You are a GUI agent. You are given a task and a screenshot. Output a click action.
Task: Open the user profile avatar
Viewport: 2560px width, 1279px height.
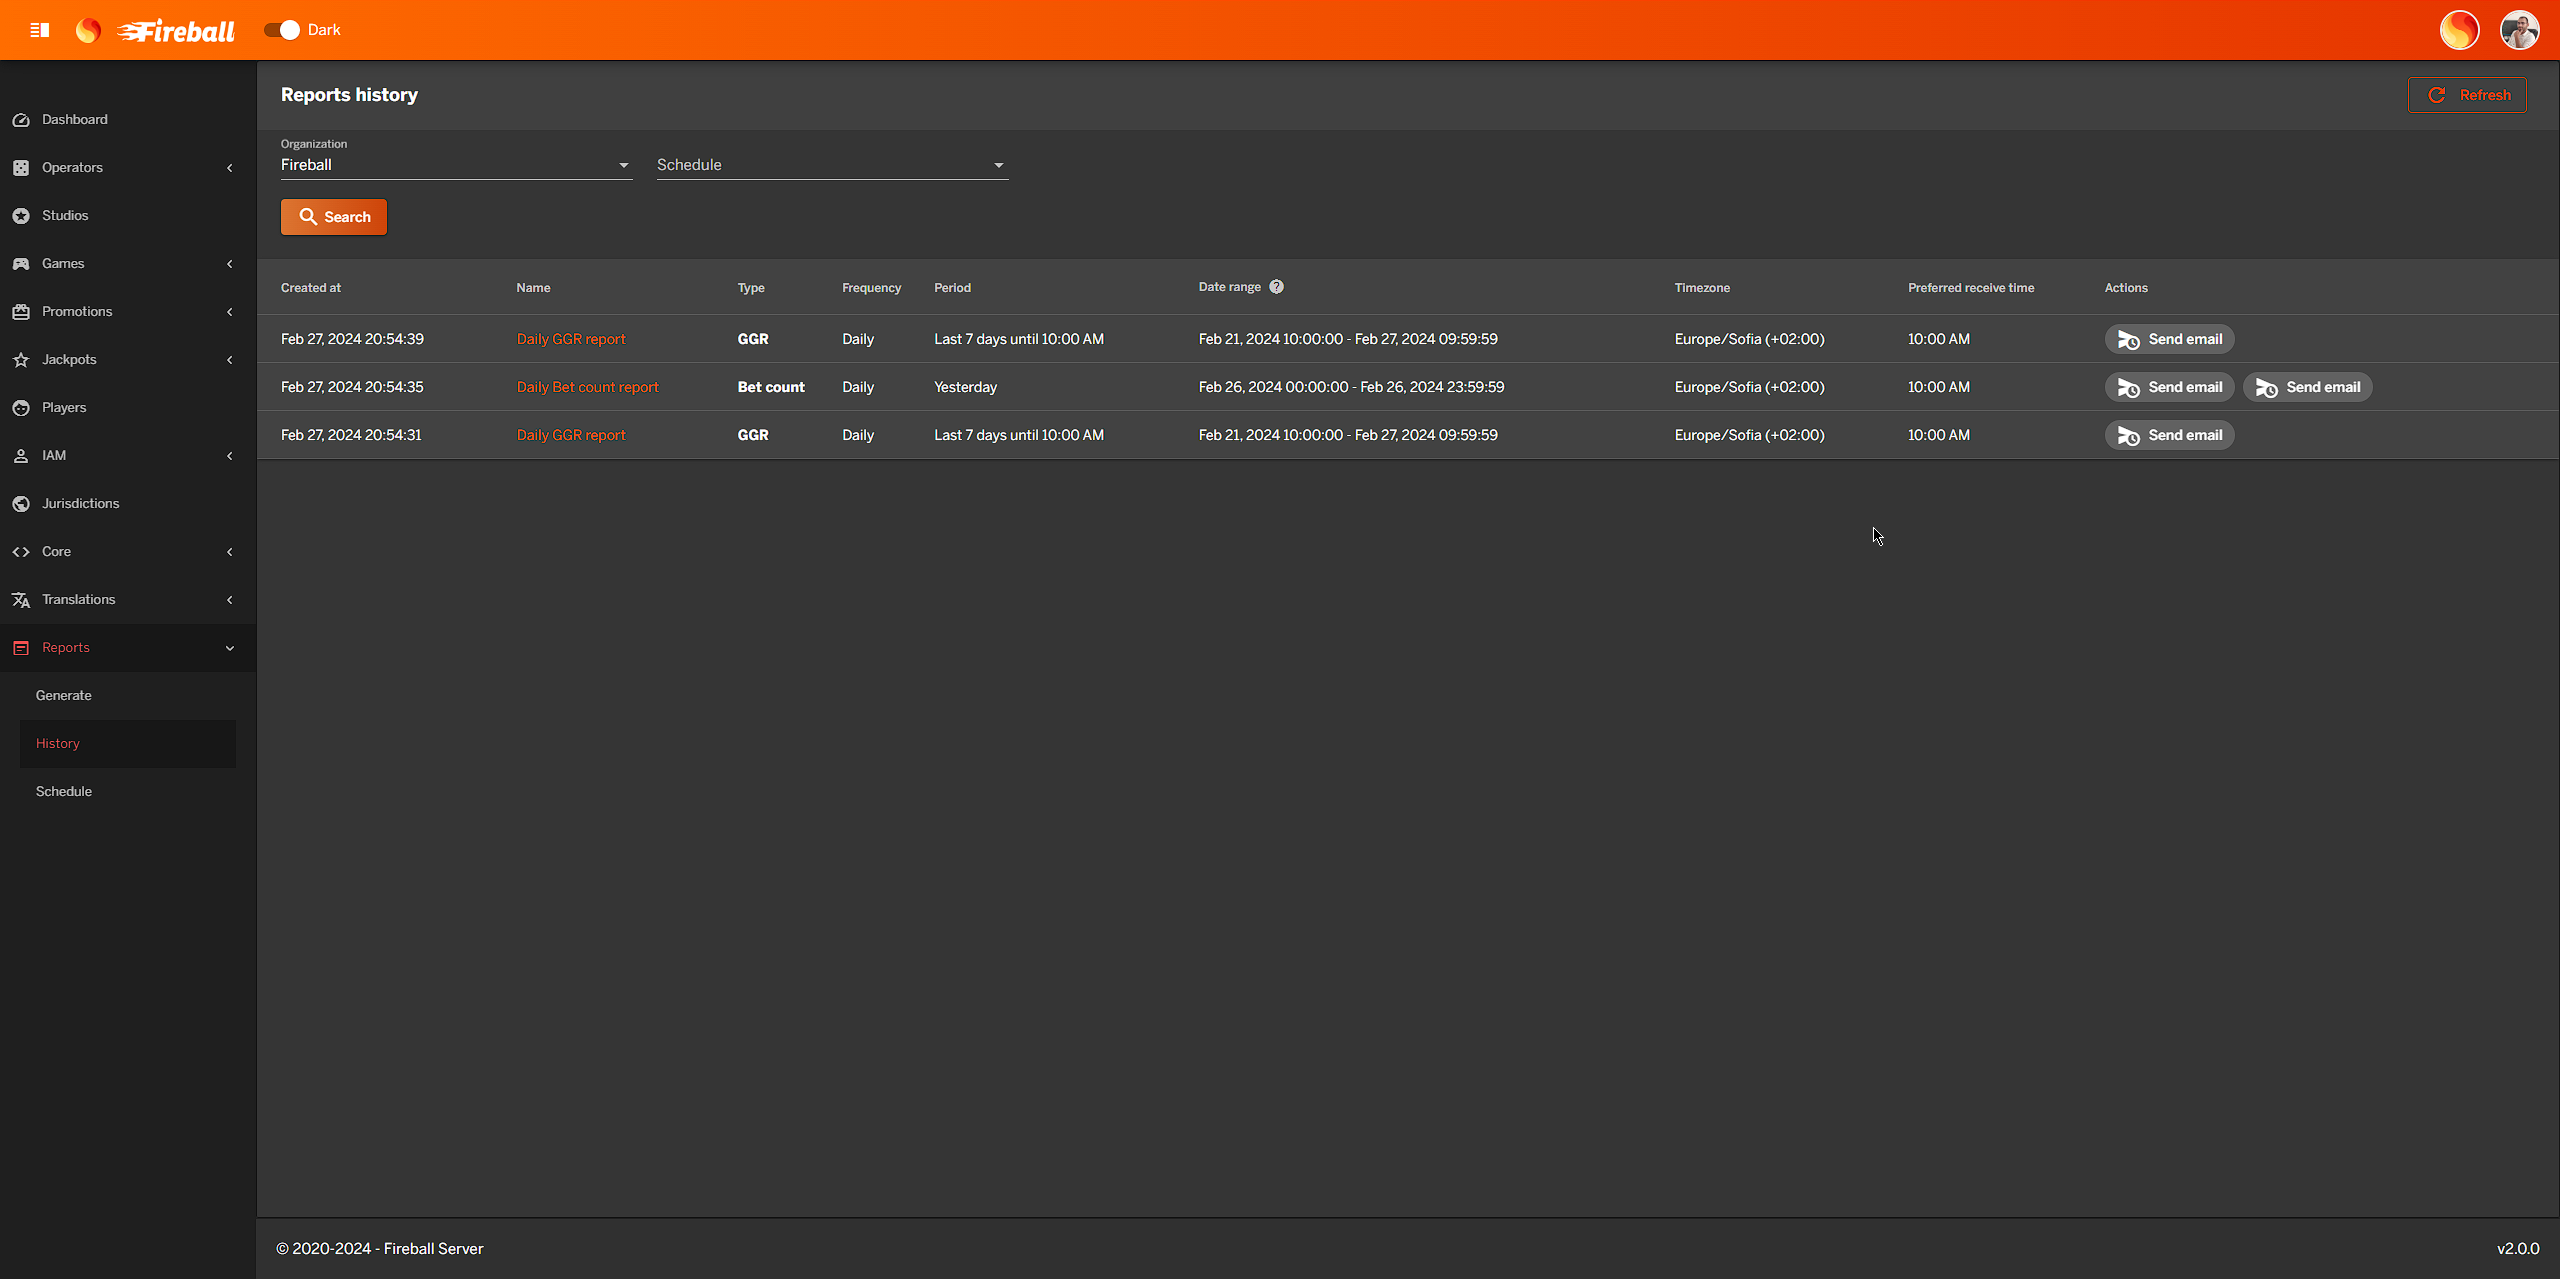2519,30
